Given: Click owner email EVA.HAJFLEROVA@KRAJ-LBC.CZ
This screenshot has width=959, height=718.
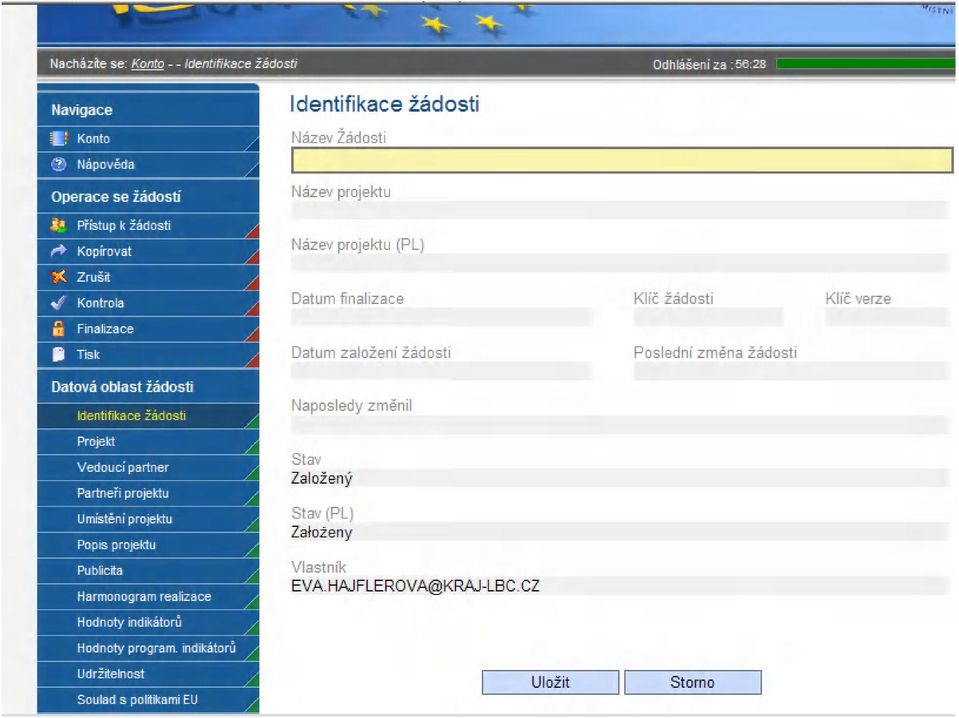Looking at the screenshot, I should (x=415, y=586).
